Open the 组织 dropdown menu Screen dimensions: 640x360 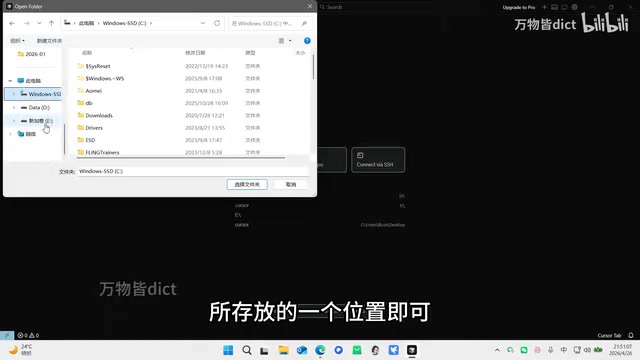pyautogui.click(x=18, y=40)
